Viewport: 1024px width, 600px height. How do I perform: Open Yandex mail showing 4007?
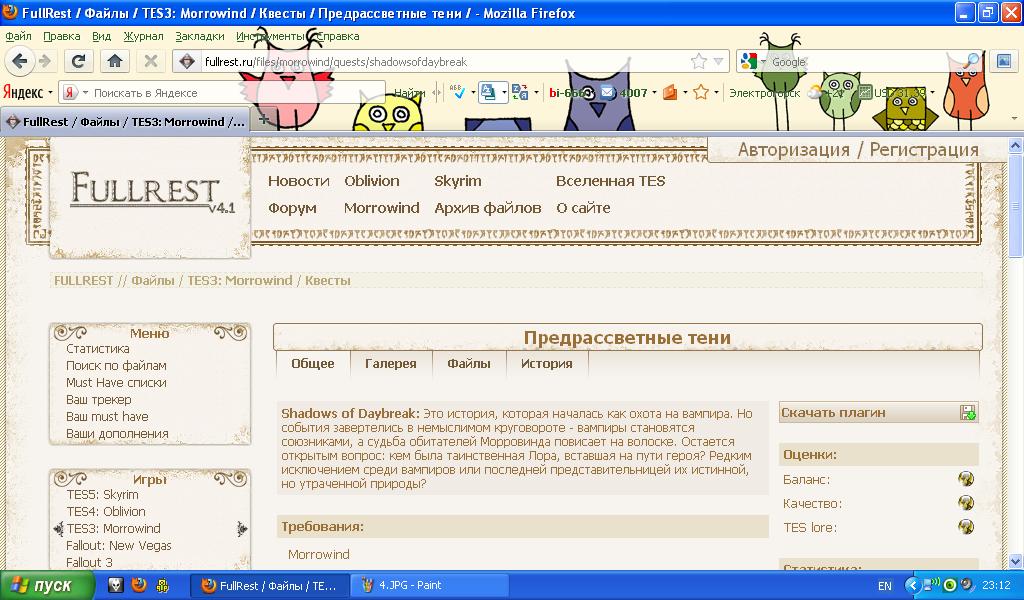tap(624, 93)
